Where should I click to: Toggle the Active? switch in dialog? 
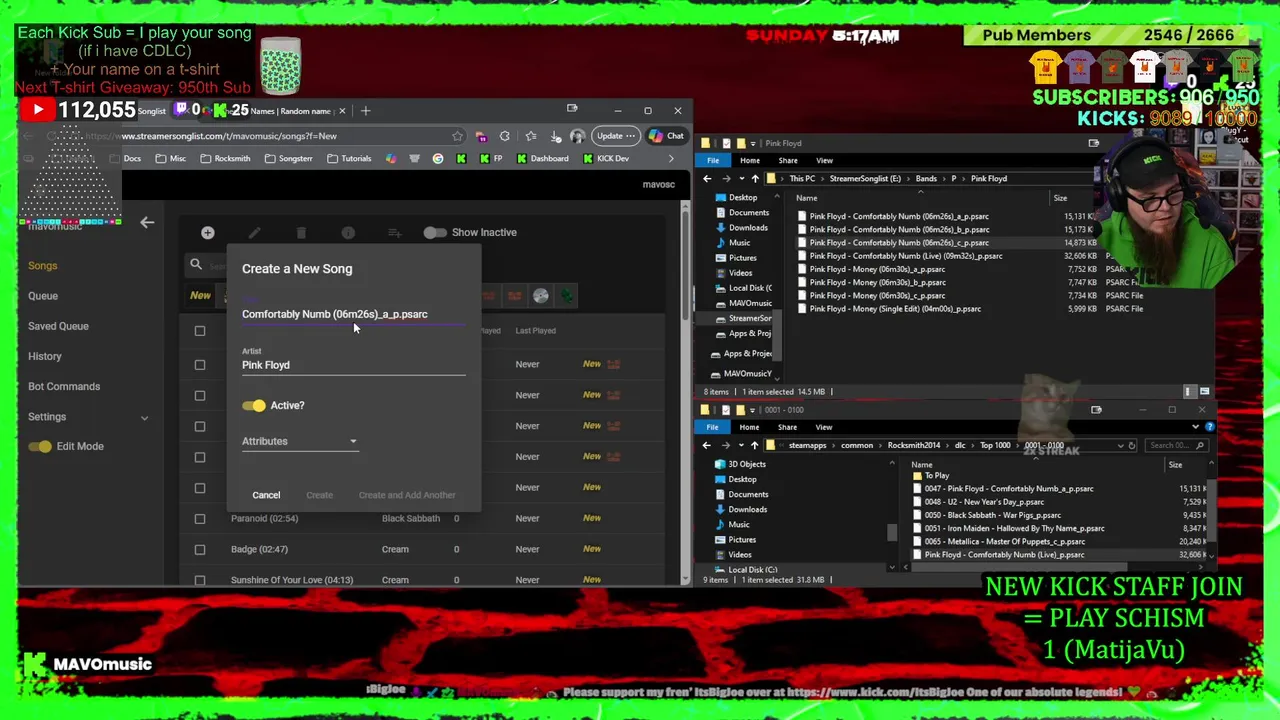(253, 405)
